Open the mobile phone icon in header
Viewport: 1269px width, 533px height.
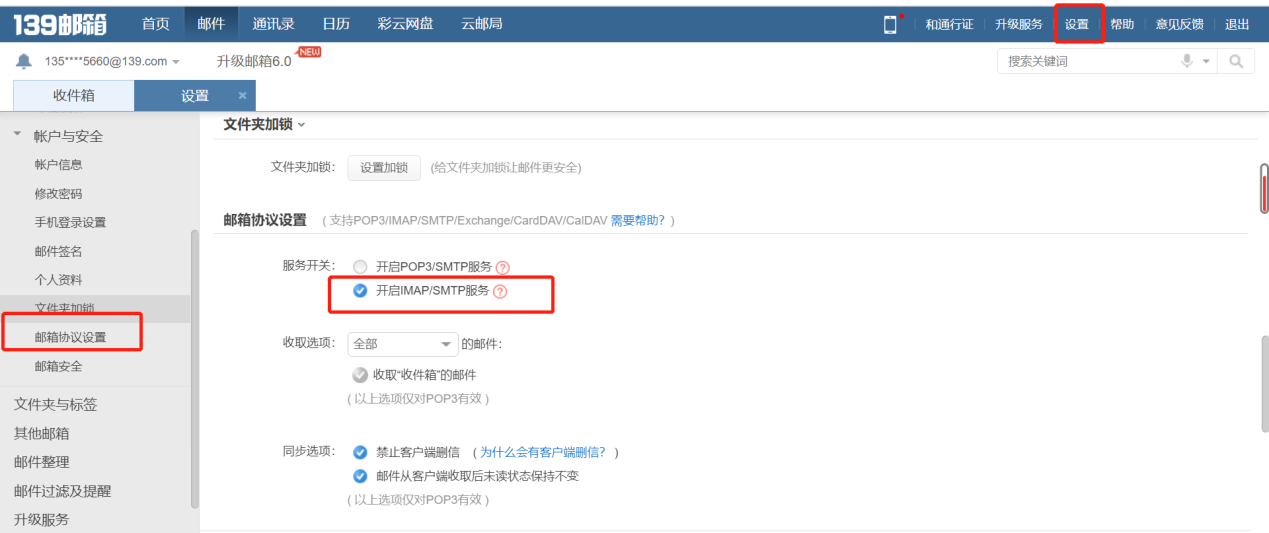coord(890,24)
